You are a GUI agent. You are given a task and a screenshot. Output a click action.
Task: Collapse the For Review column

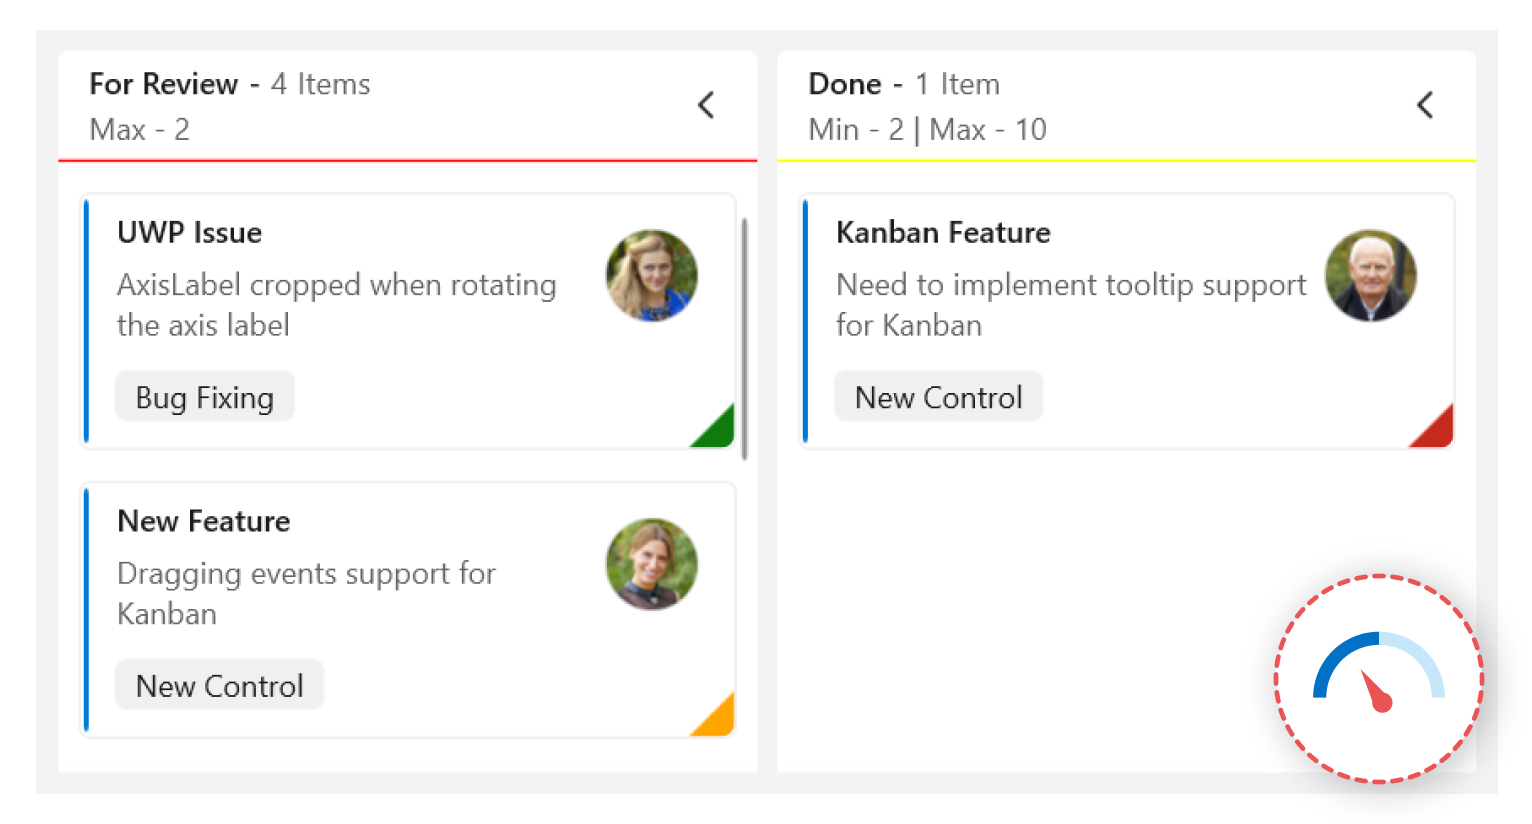coord(706,105)
